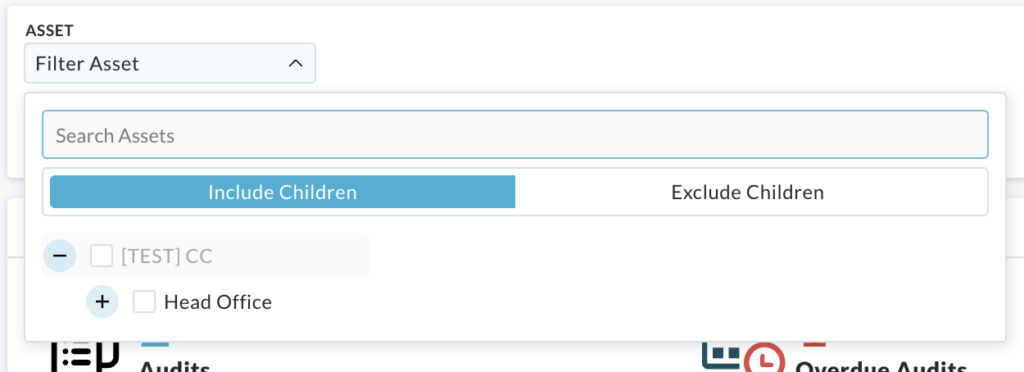Tick the [TEST] CC checkbox
The image size is (1024, 372).
point(101,256)
